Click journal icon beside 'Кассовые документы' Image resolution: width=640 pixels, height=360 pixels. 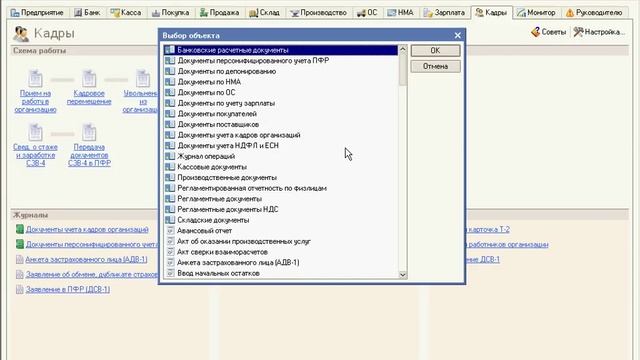(170, 167)
